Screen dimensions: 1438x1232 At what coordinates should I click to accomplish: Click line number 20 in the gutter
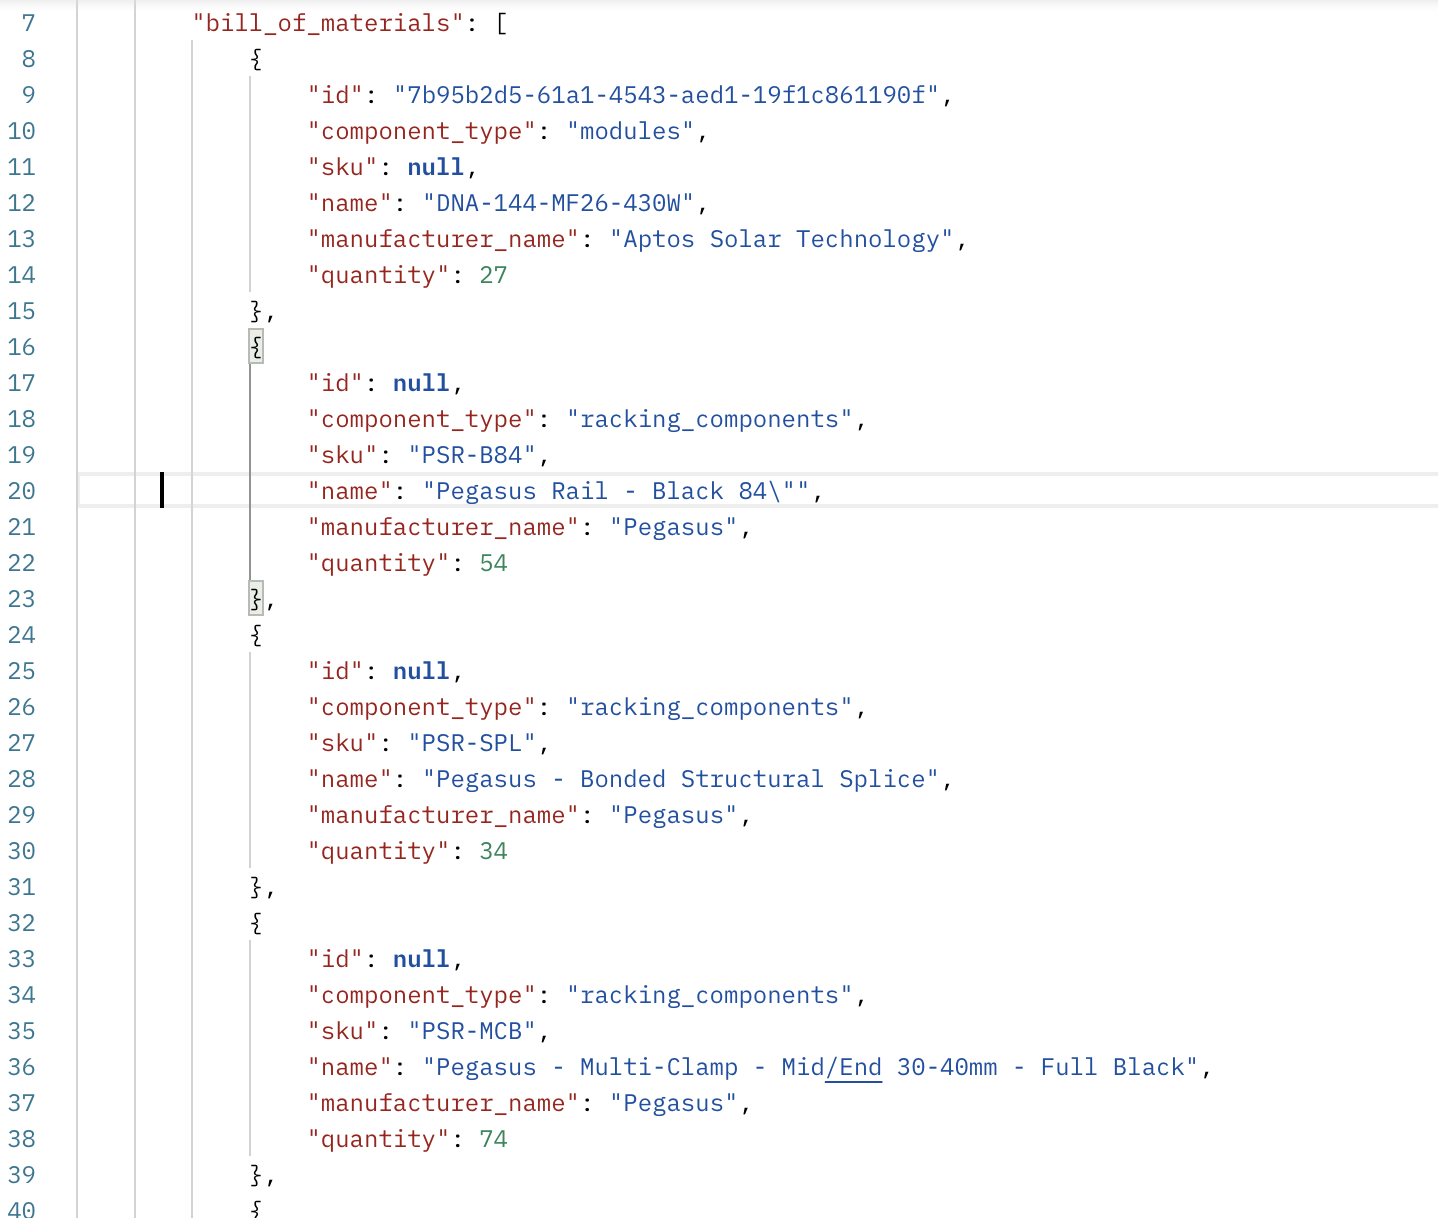pyautogui.click(x=22, y=491)
